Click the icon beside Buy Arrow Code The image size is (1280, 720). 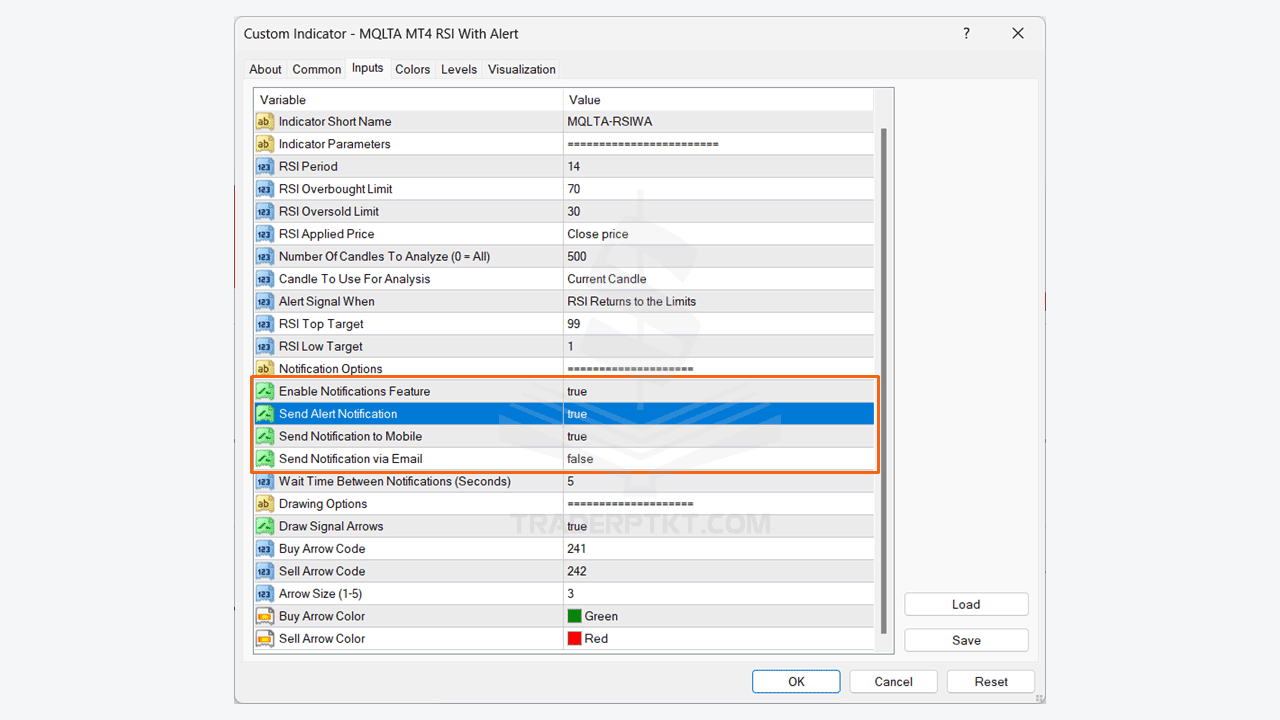(265, 549)
